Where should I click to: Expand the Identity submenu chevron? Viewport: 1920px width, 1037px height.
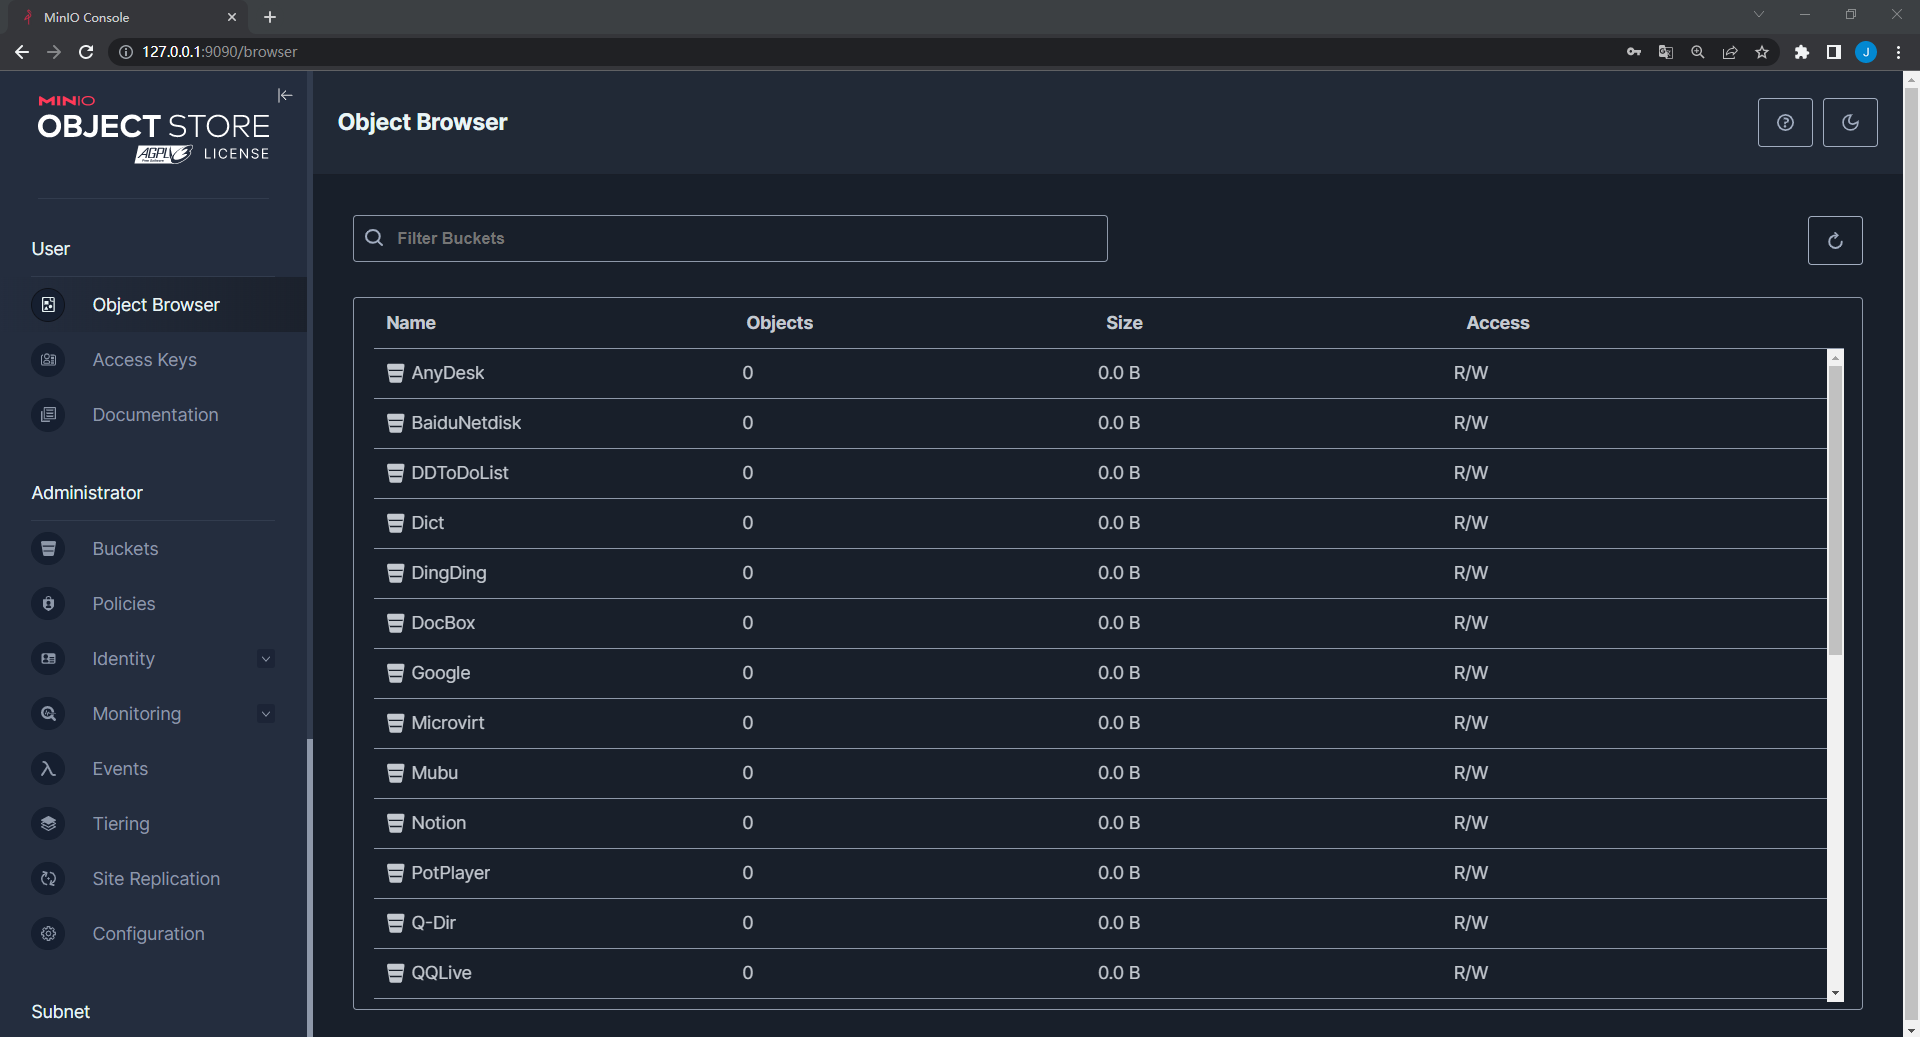(x=266, y=659)
